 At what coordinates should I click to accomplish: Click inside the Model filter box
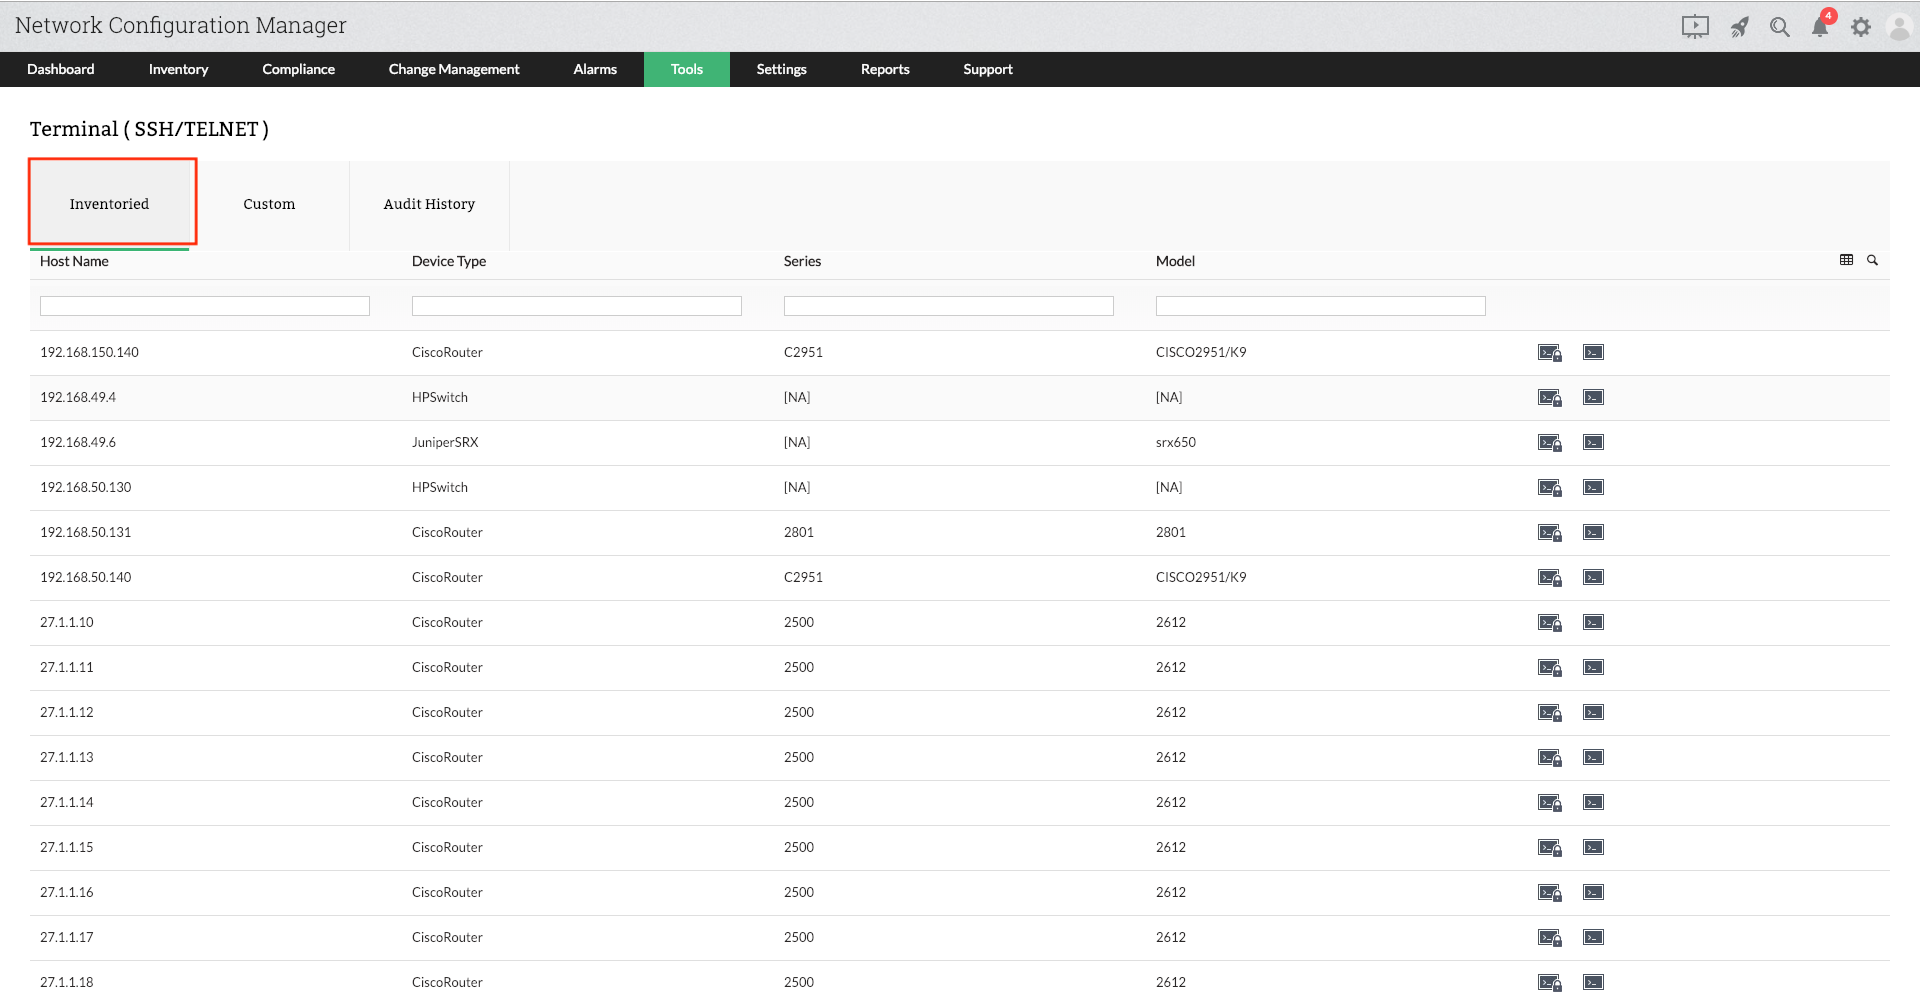tap(1320, 305)
